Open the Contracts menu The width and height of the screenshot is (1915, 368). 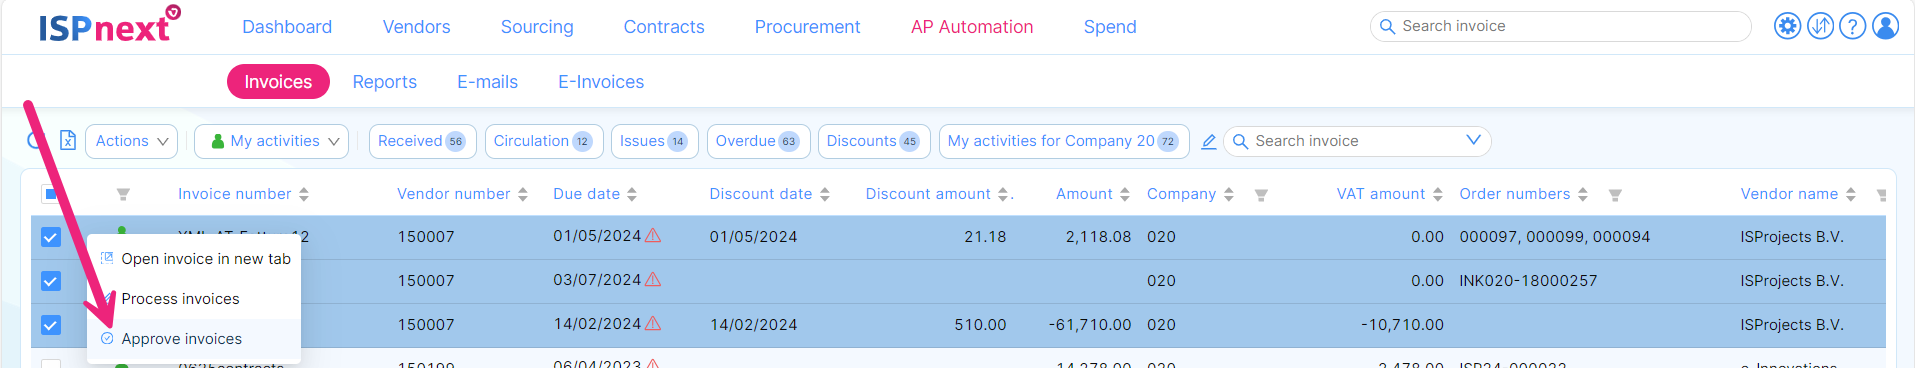click(664, 27)
